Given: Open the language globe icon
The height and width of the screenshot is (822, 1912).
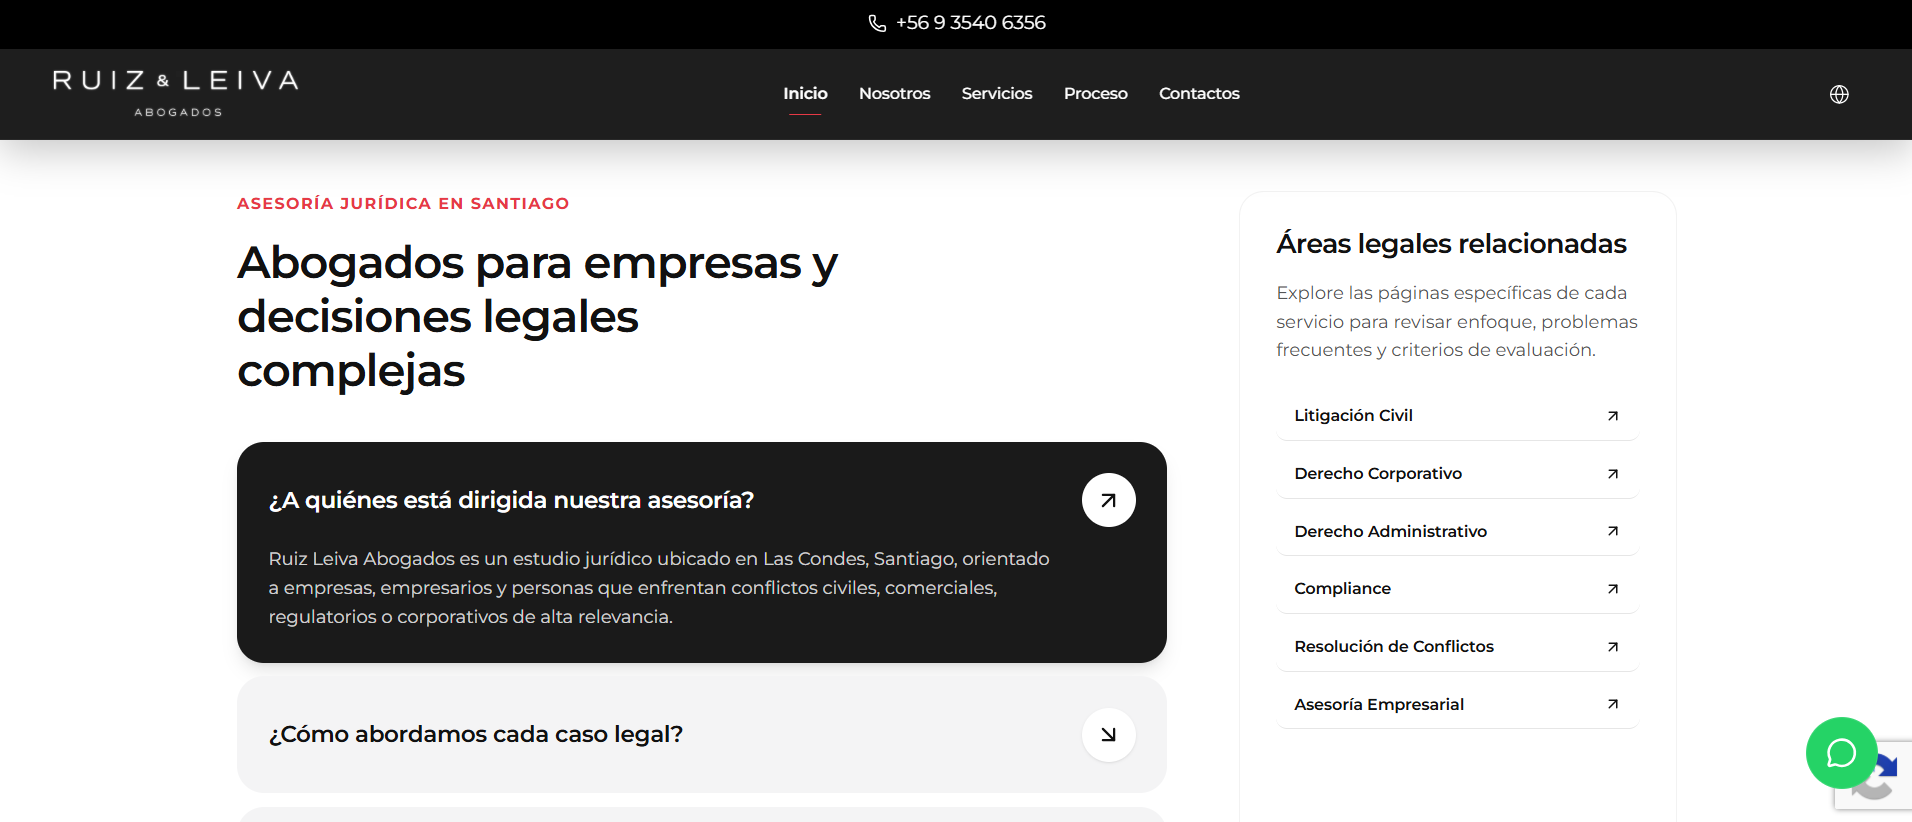Looking at the screenshot, I should (x=1839, y=94).
